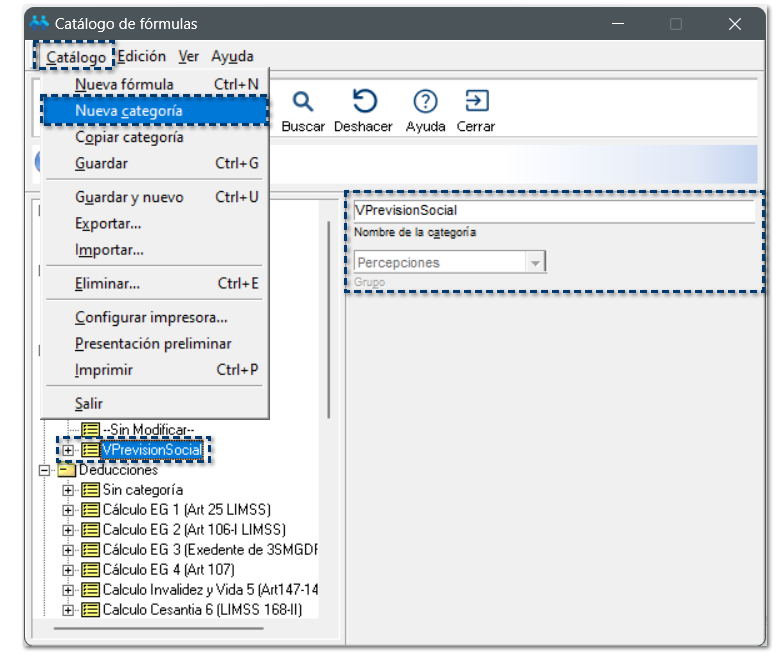Open Ayuda help icon in toolbar
The width and height of the screenshot is (776, 655).
tap(426, 102)
